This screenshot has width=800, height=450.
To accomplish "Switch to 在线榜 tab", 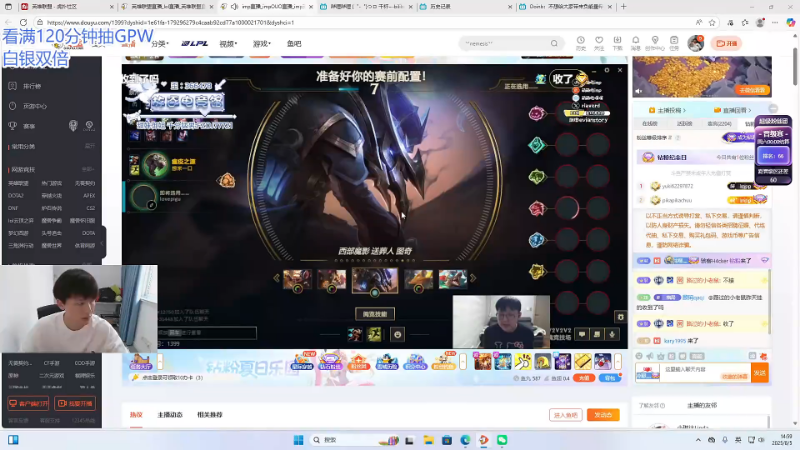I will (650, 124).
